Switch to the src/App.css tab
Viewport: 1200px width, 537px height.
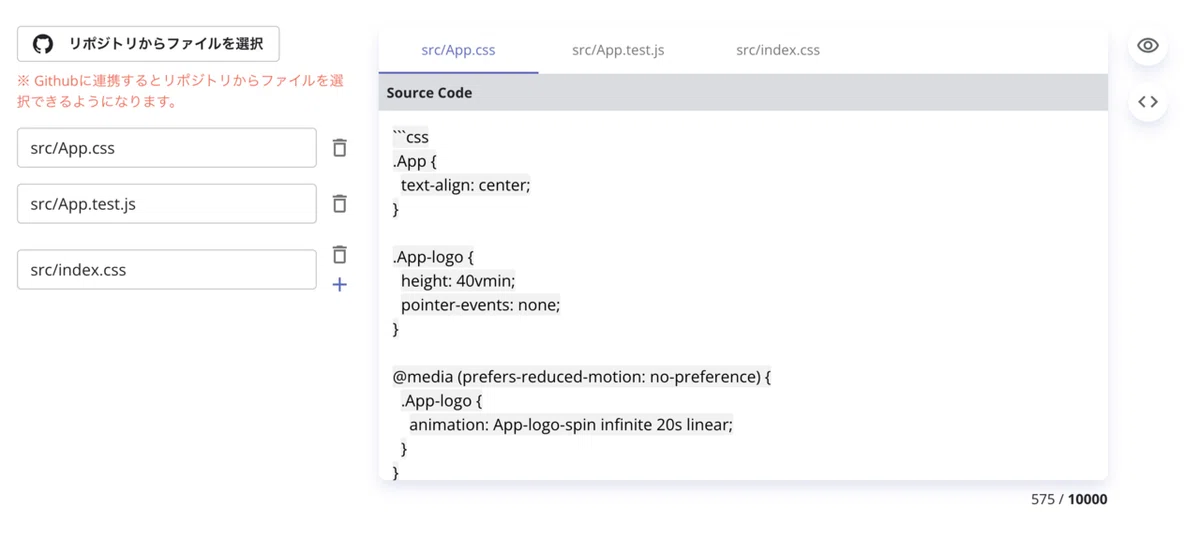click(x=458, y=50)
